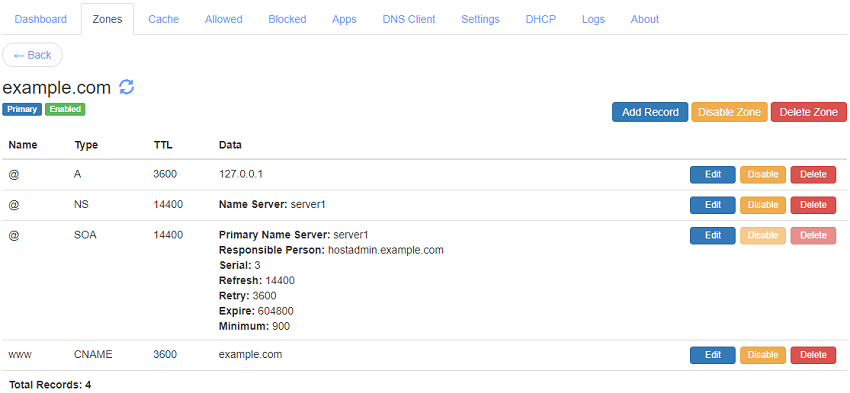
Task: Click the TTL column header
Action: click(163, 145)
